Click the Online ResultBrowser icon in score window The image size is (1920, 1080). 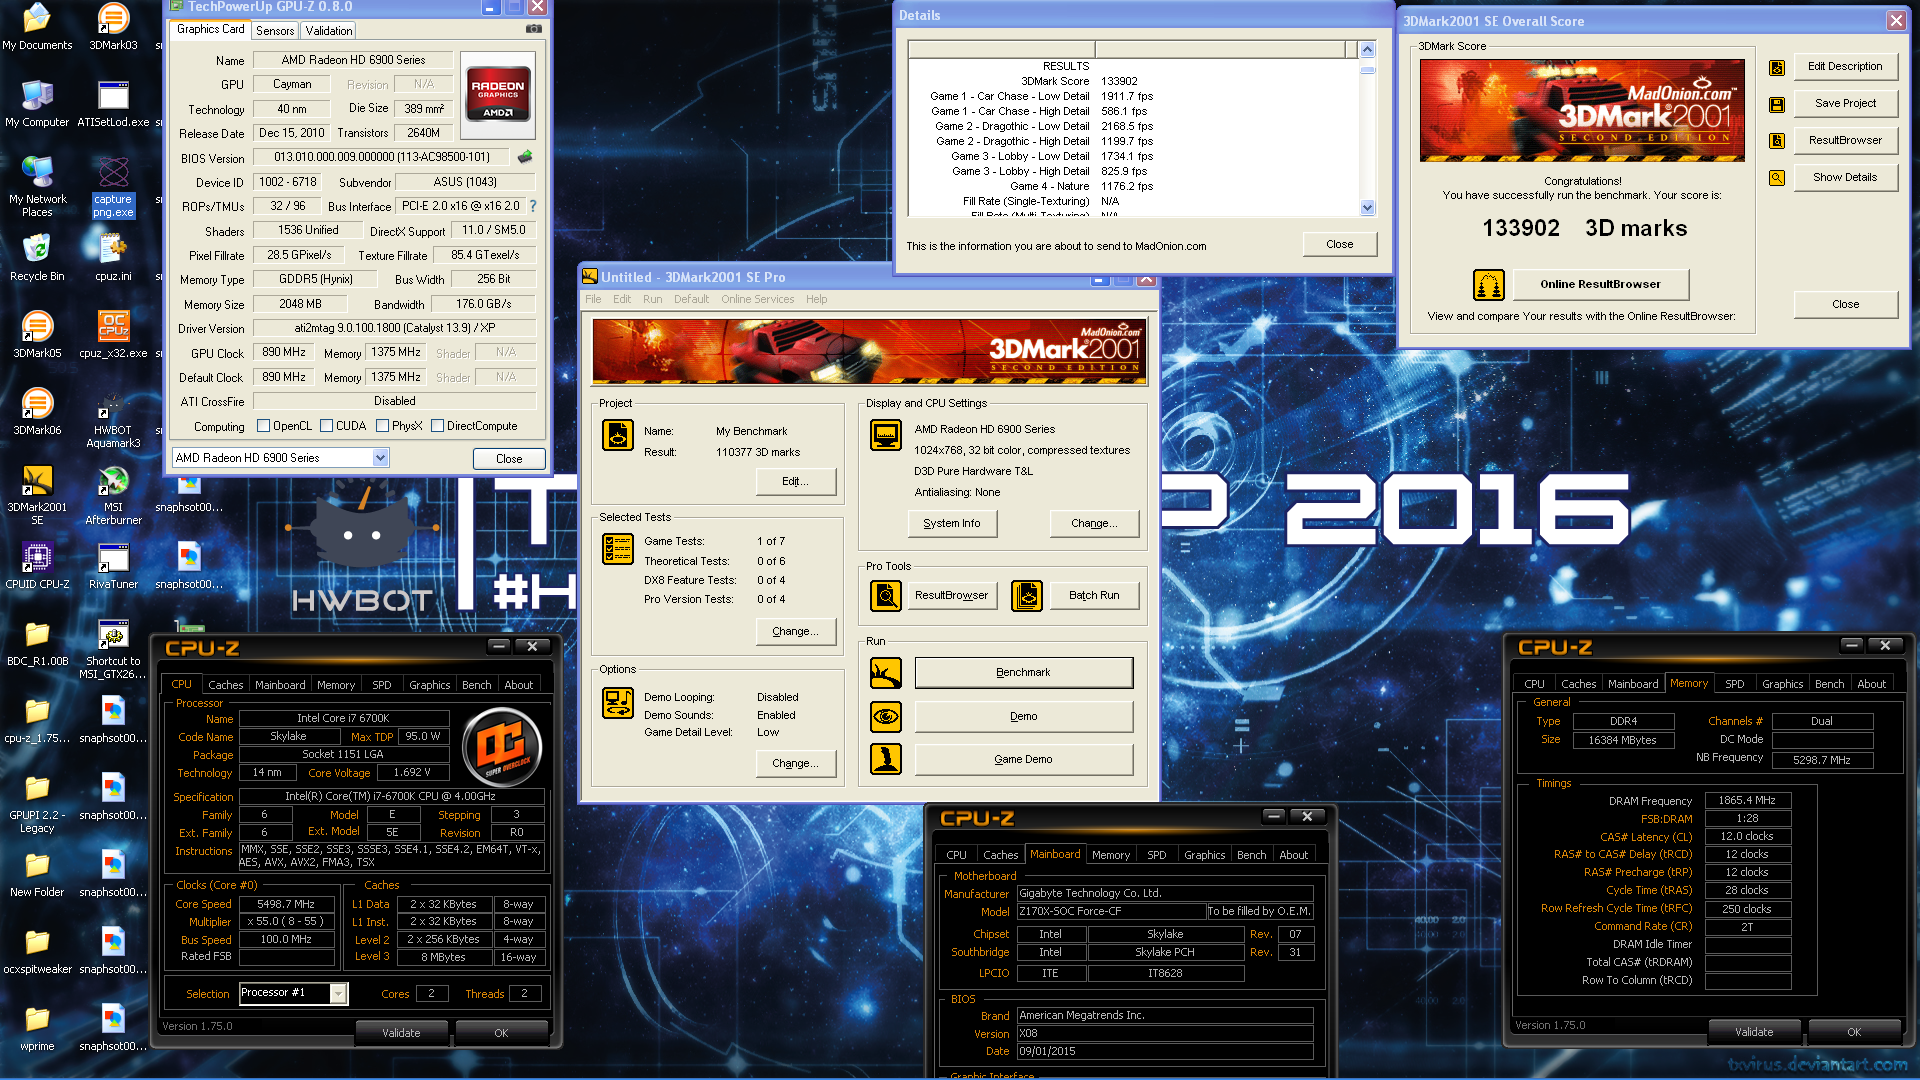point(1489,285)
